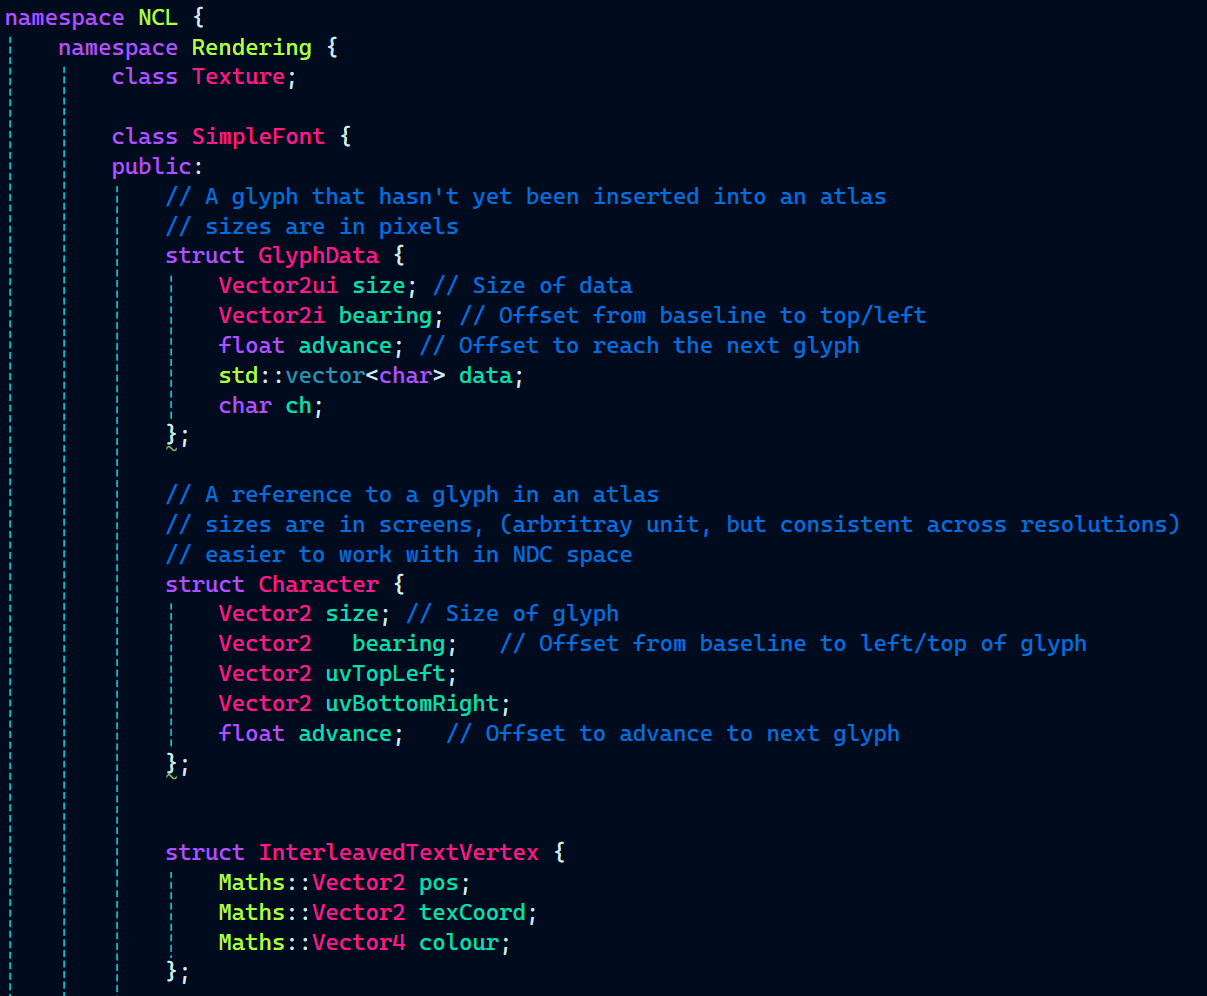
Task: Click the colour member variable
Action: pos(458,943)
